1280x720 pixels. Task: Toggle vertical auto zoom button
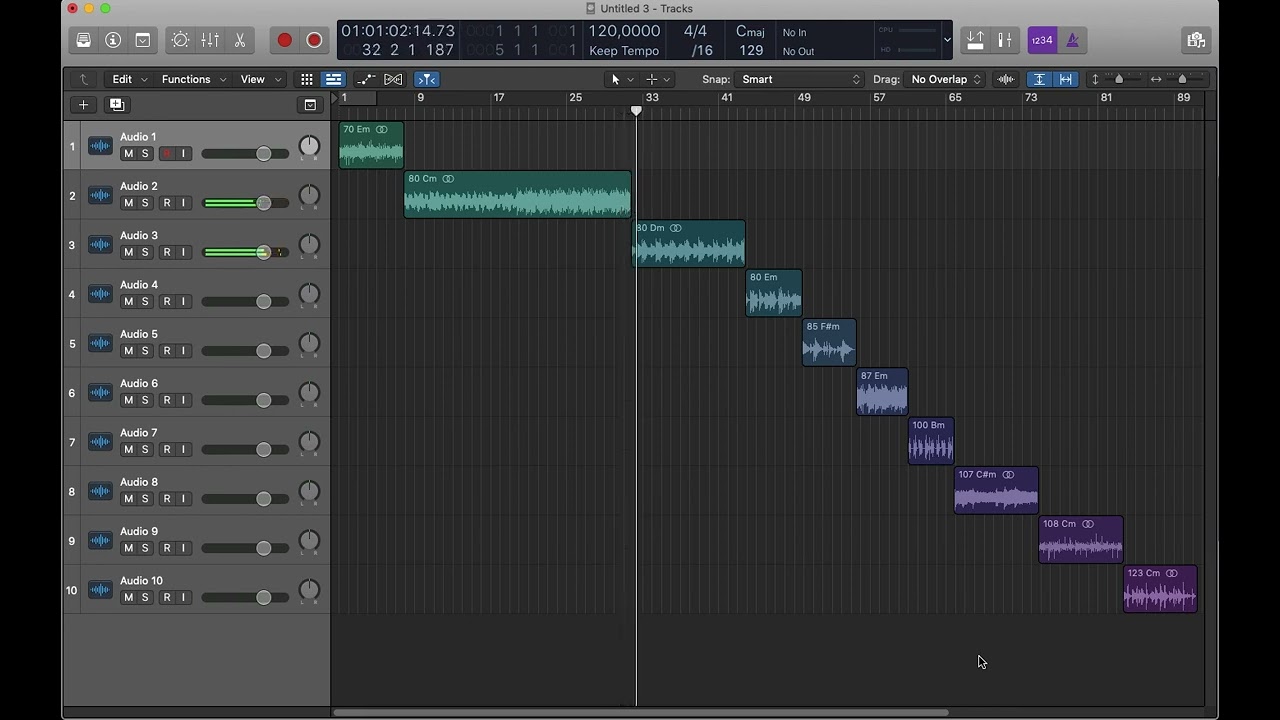(x=1040, y=79)
